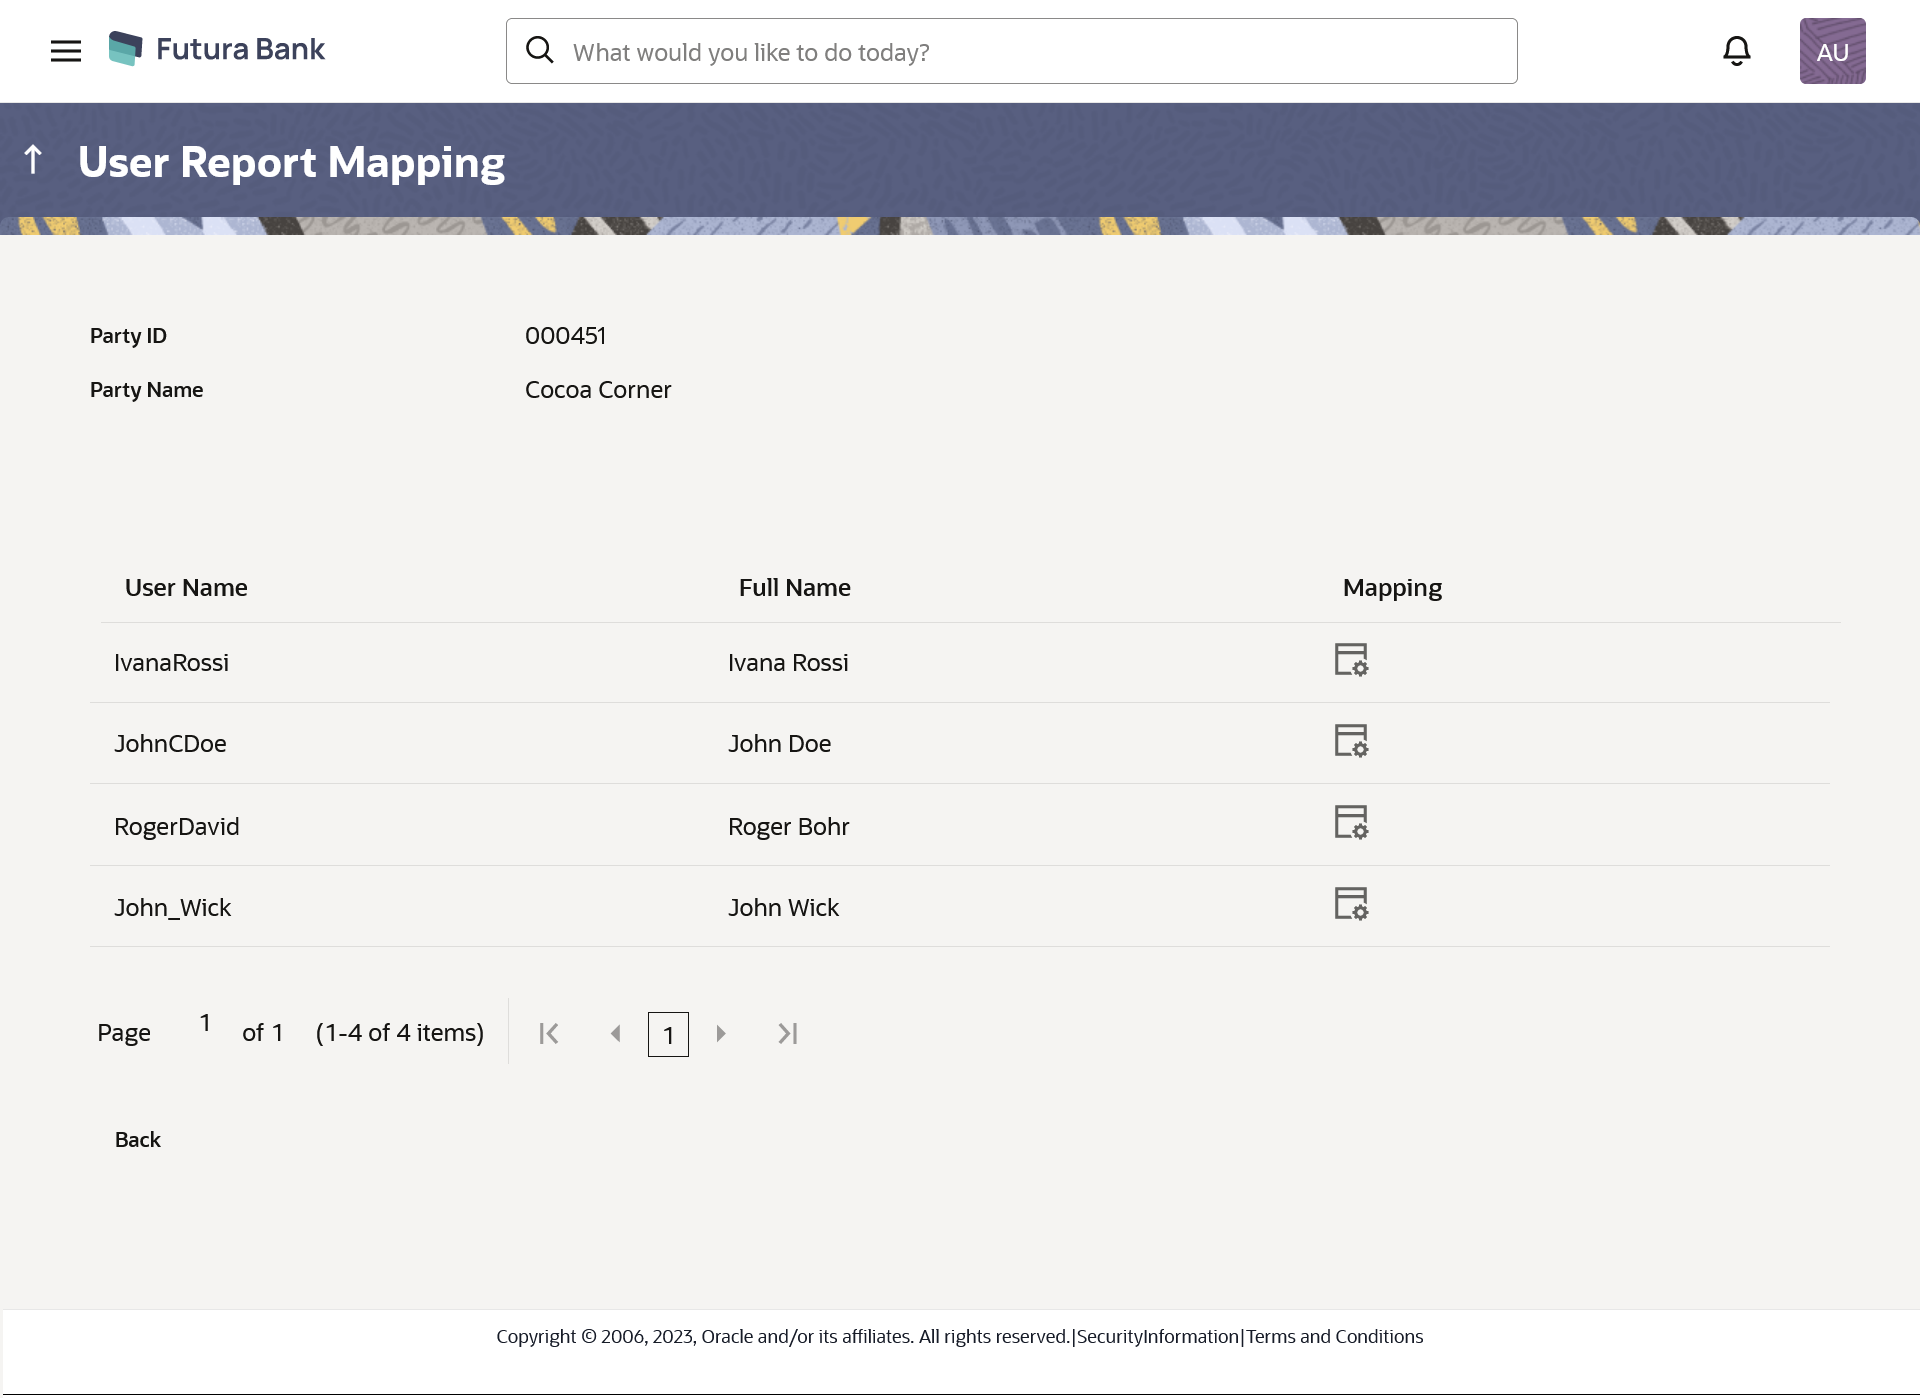1920x1398 pixels.
Task: Open mapping settings for John_Wick
Action: 1350,904
